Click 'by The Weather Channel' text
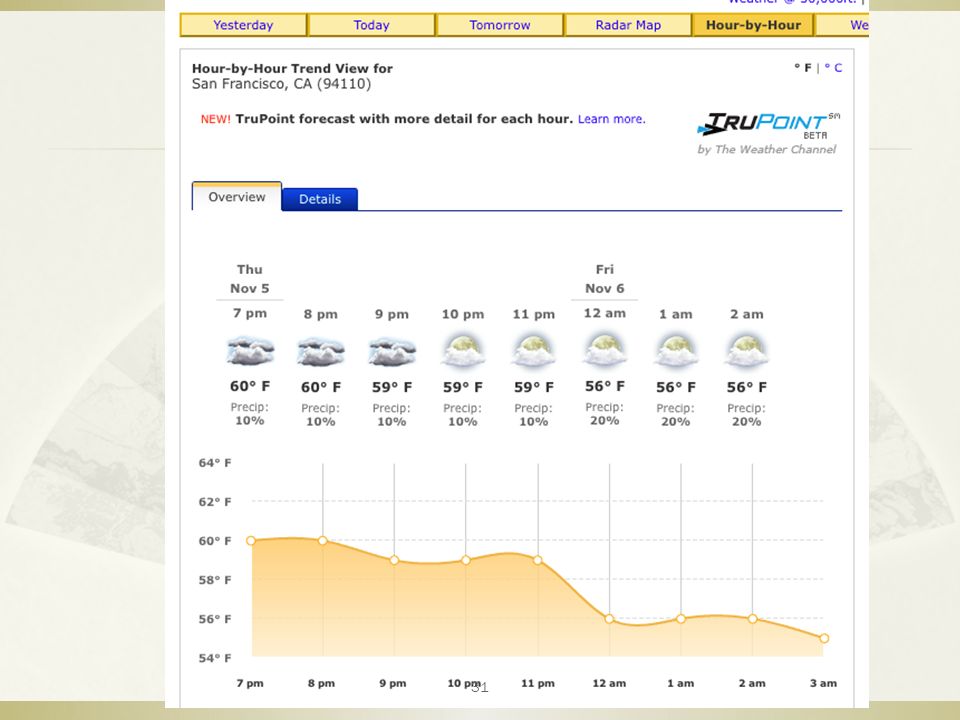The height and width of the screenshot is (720, 960). point(767,149)
